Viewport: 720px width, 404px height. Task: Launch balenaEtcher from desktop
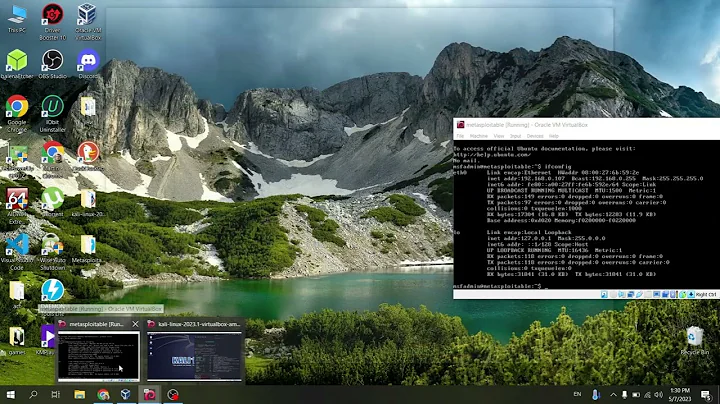[17, 64]
